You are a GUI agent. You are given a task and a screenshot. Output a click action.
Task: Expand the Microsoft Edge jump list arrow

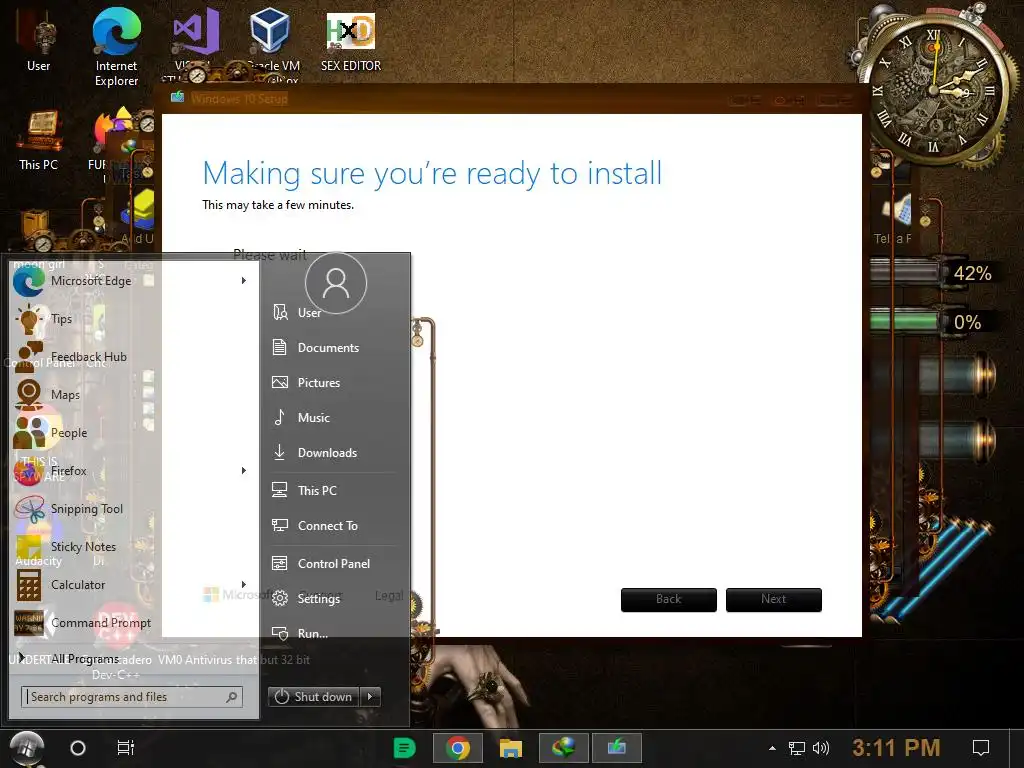[244, 281]
